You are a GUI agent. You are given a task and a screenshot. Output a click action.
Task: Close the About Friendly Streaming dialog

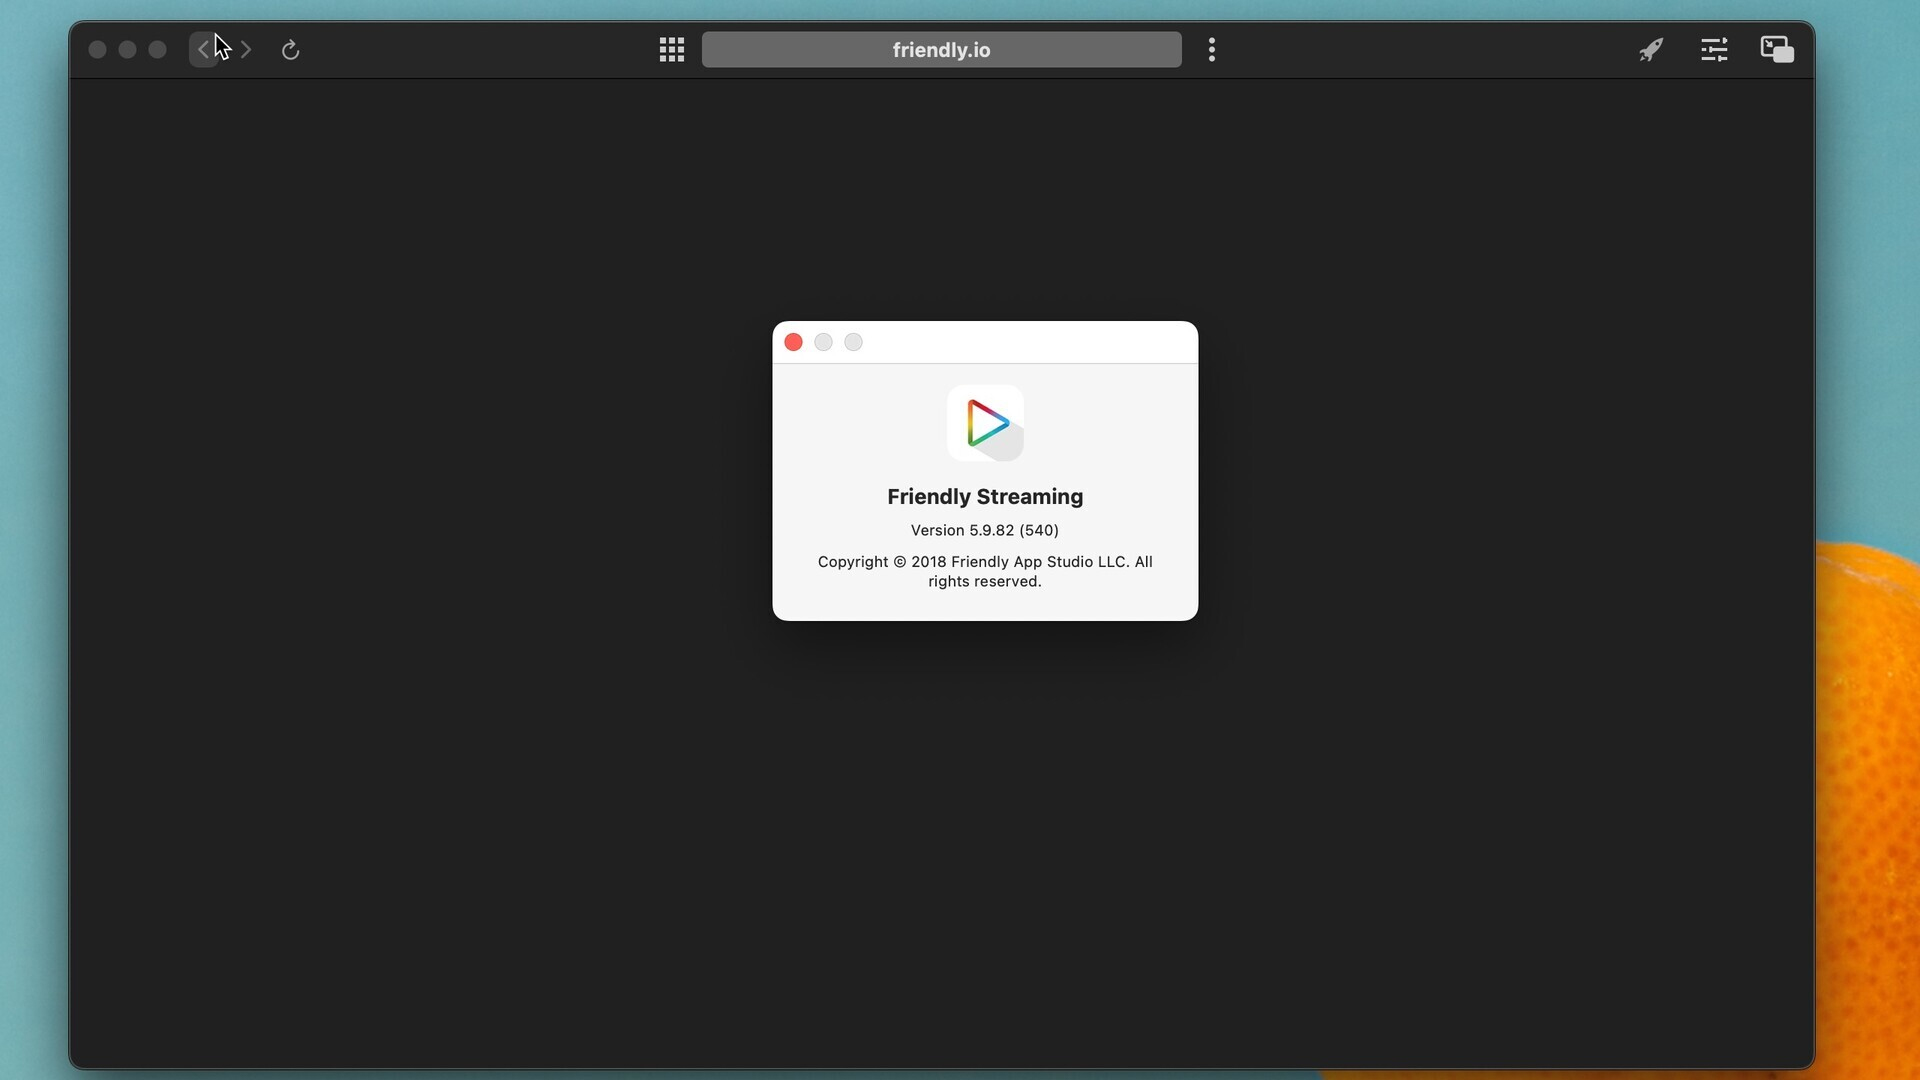(x=794, y=343)
